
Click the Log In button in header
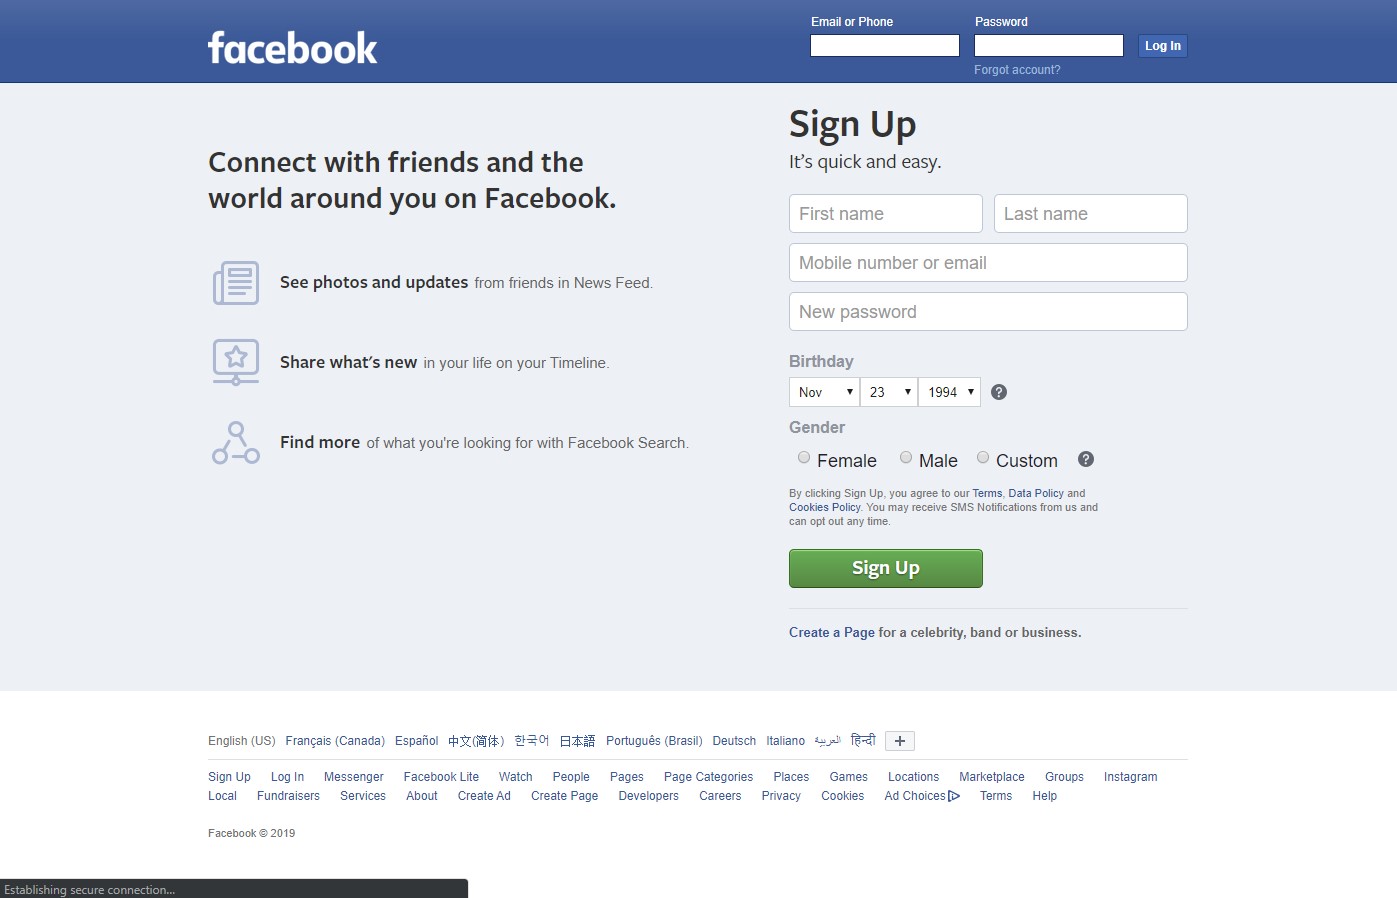(1163, 46)
